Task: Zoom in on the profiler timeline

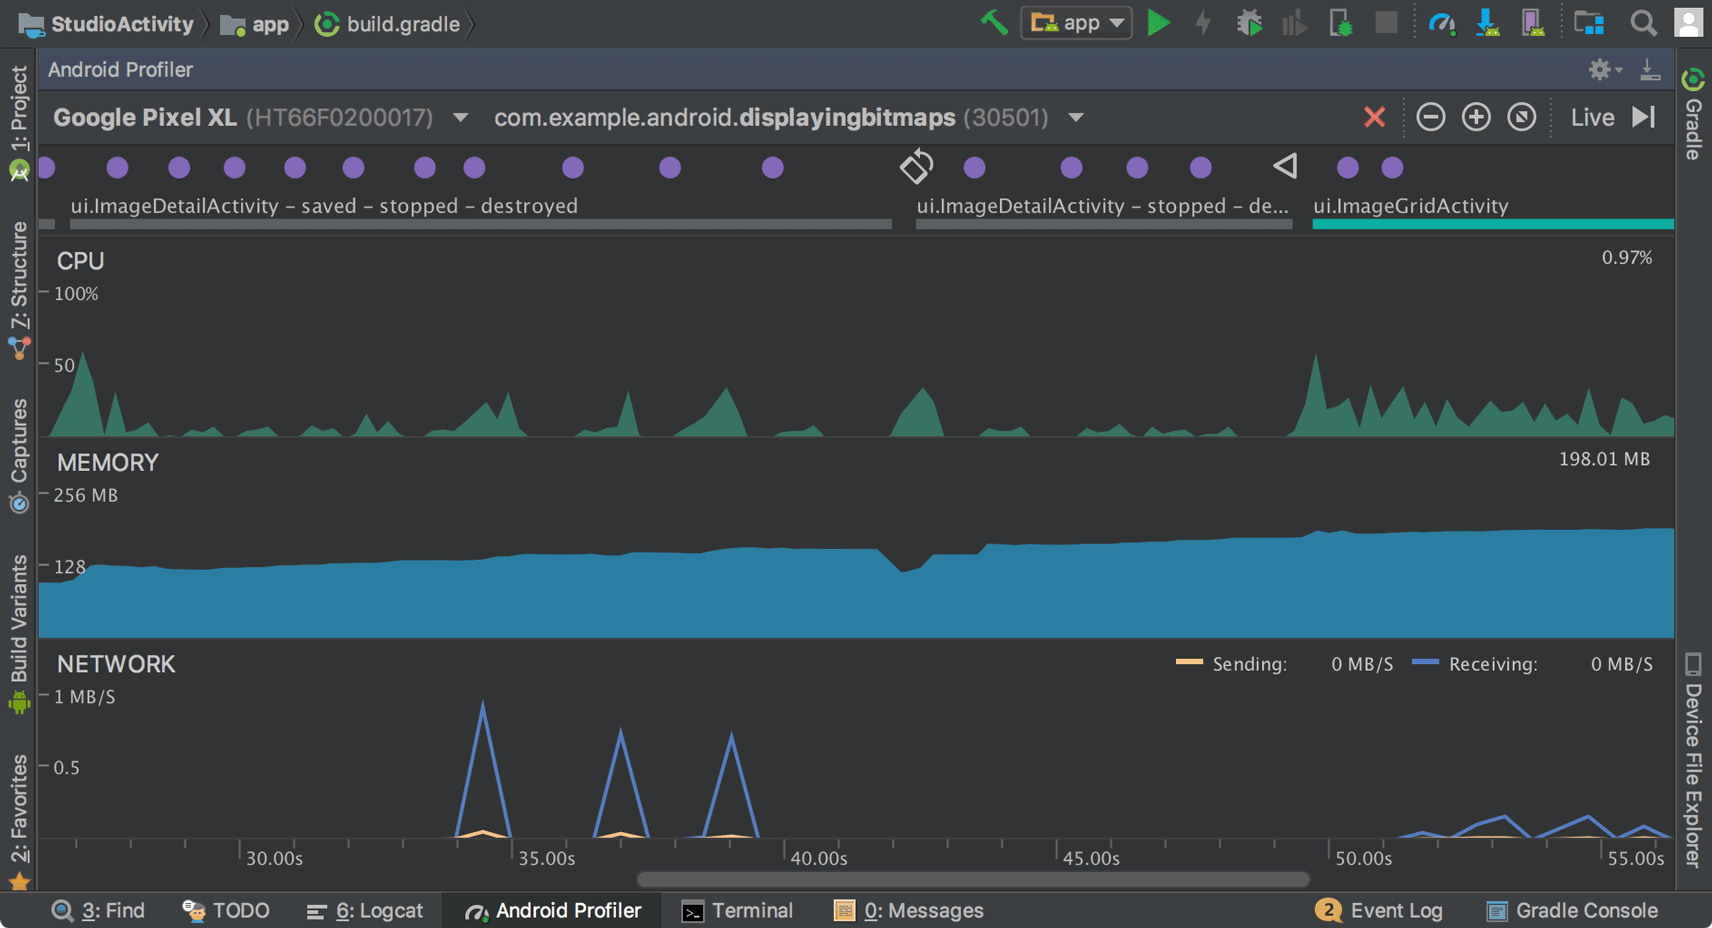Action: pos(1476,117)
